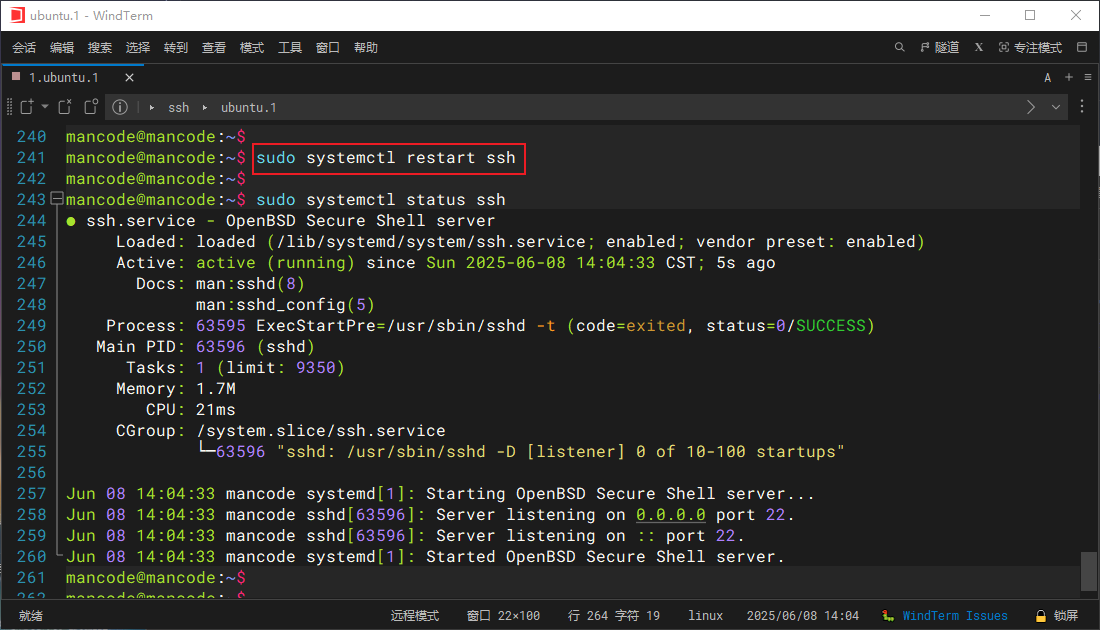Viewport: 1100px width, 630px height.
Task: Click the layout panel icon at top right
Action: click(1082, 47)
